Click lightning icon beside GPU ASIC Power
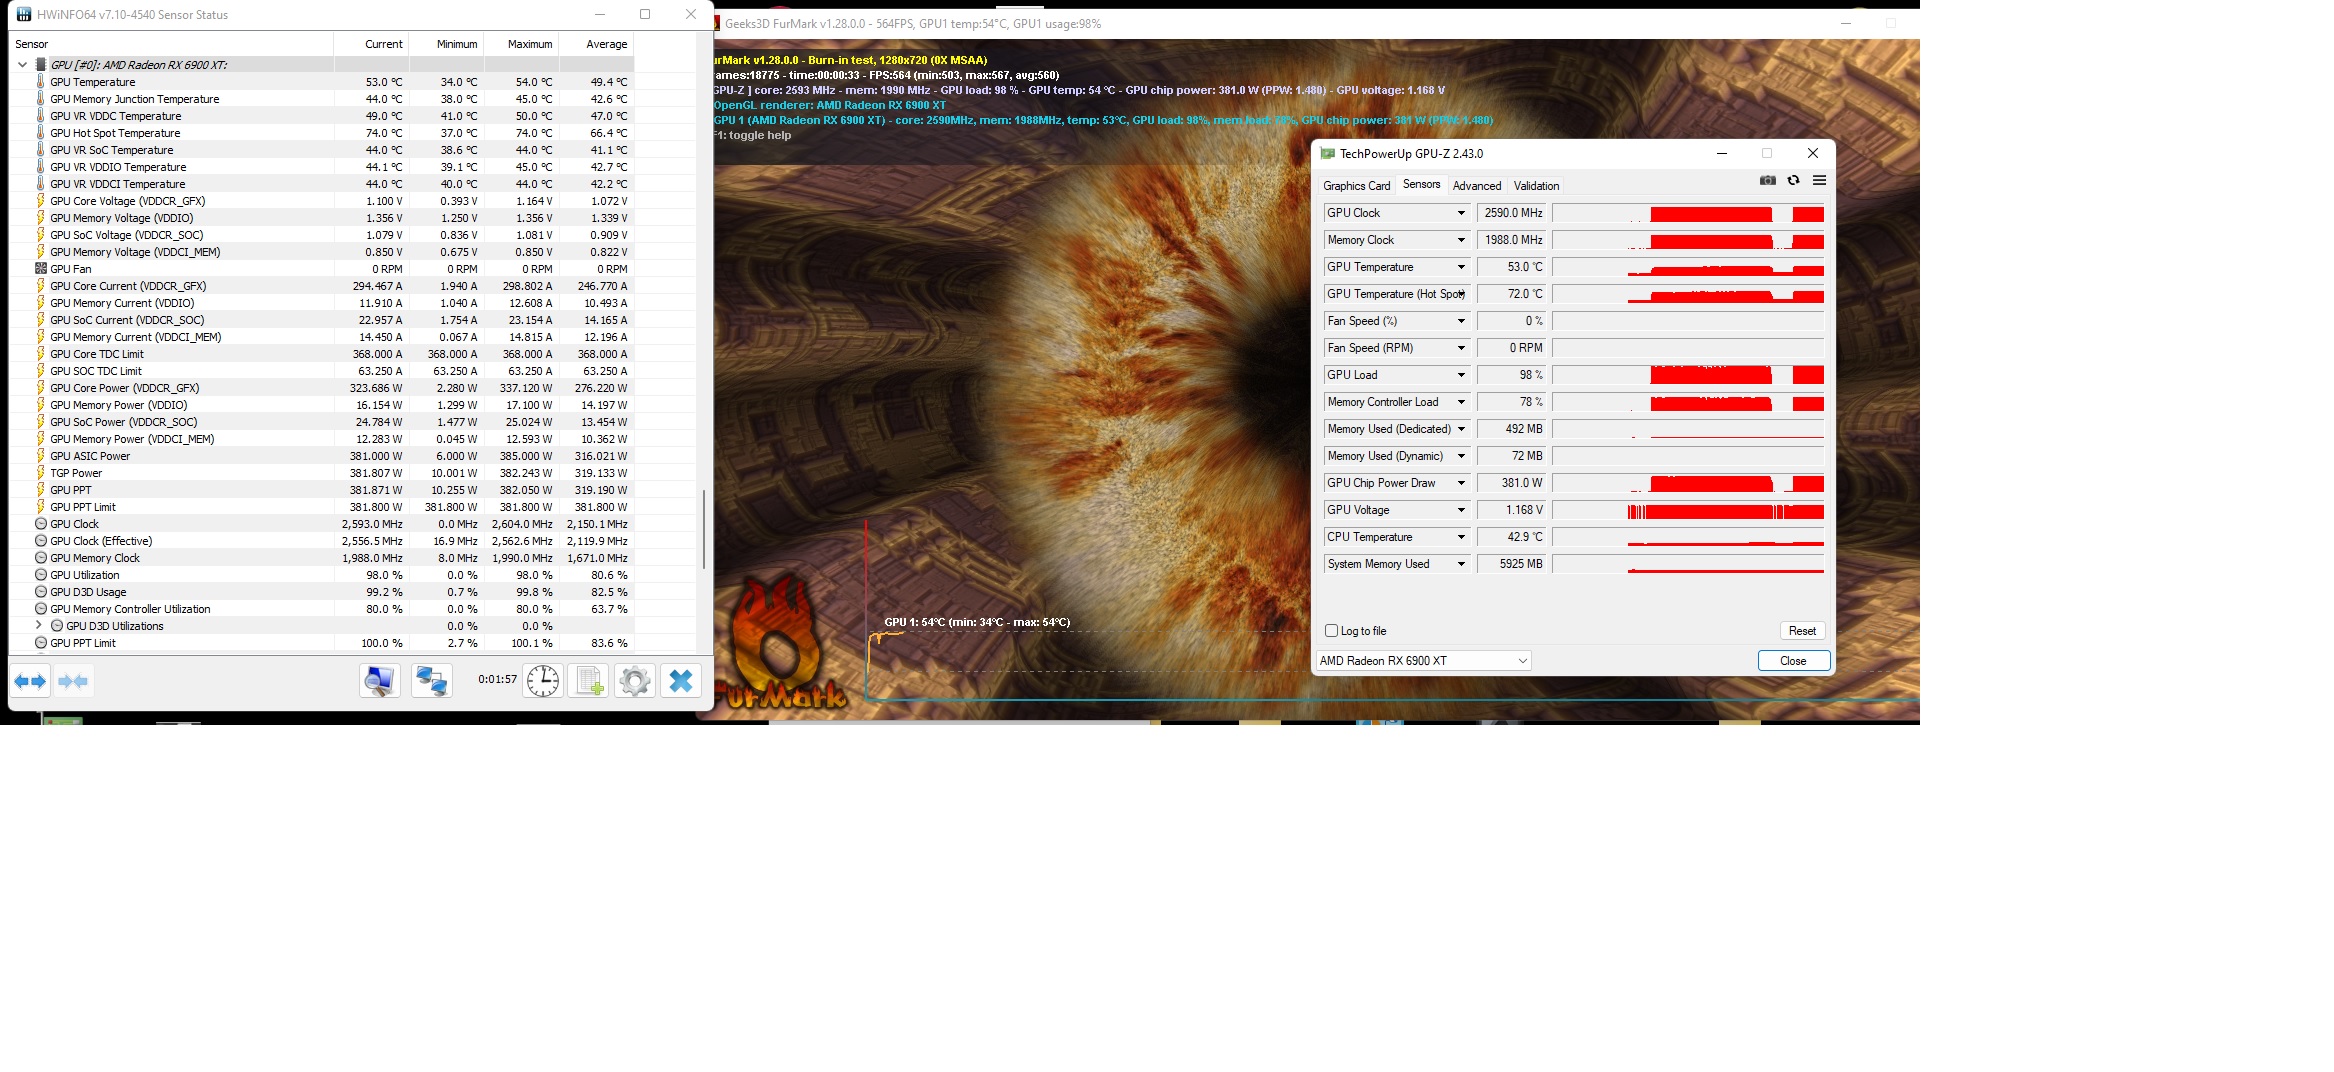This screenshot has height=1072, width=2334. [x=40, y=456]
